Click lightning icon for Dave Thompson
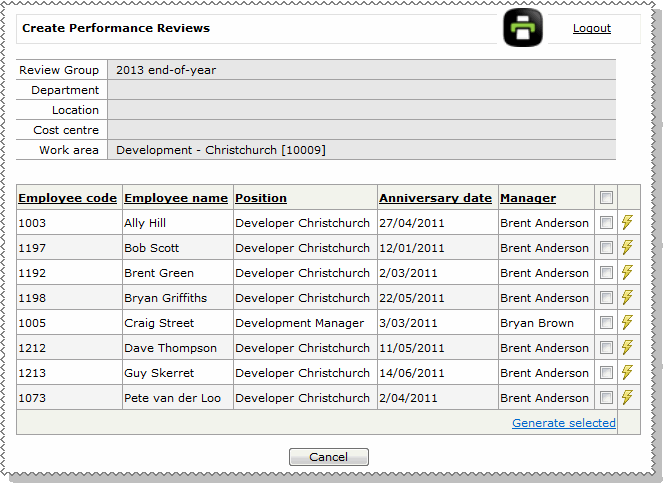 point(627,347)
